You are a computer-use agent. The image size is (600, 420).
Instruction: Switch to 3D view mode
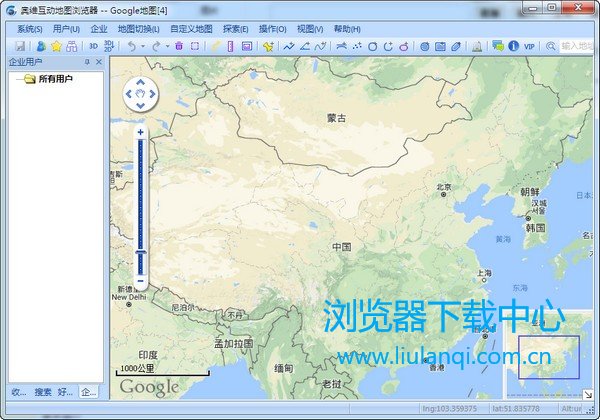coord(93,46)
